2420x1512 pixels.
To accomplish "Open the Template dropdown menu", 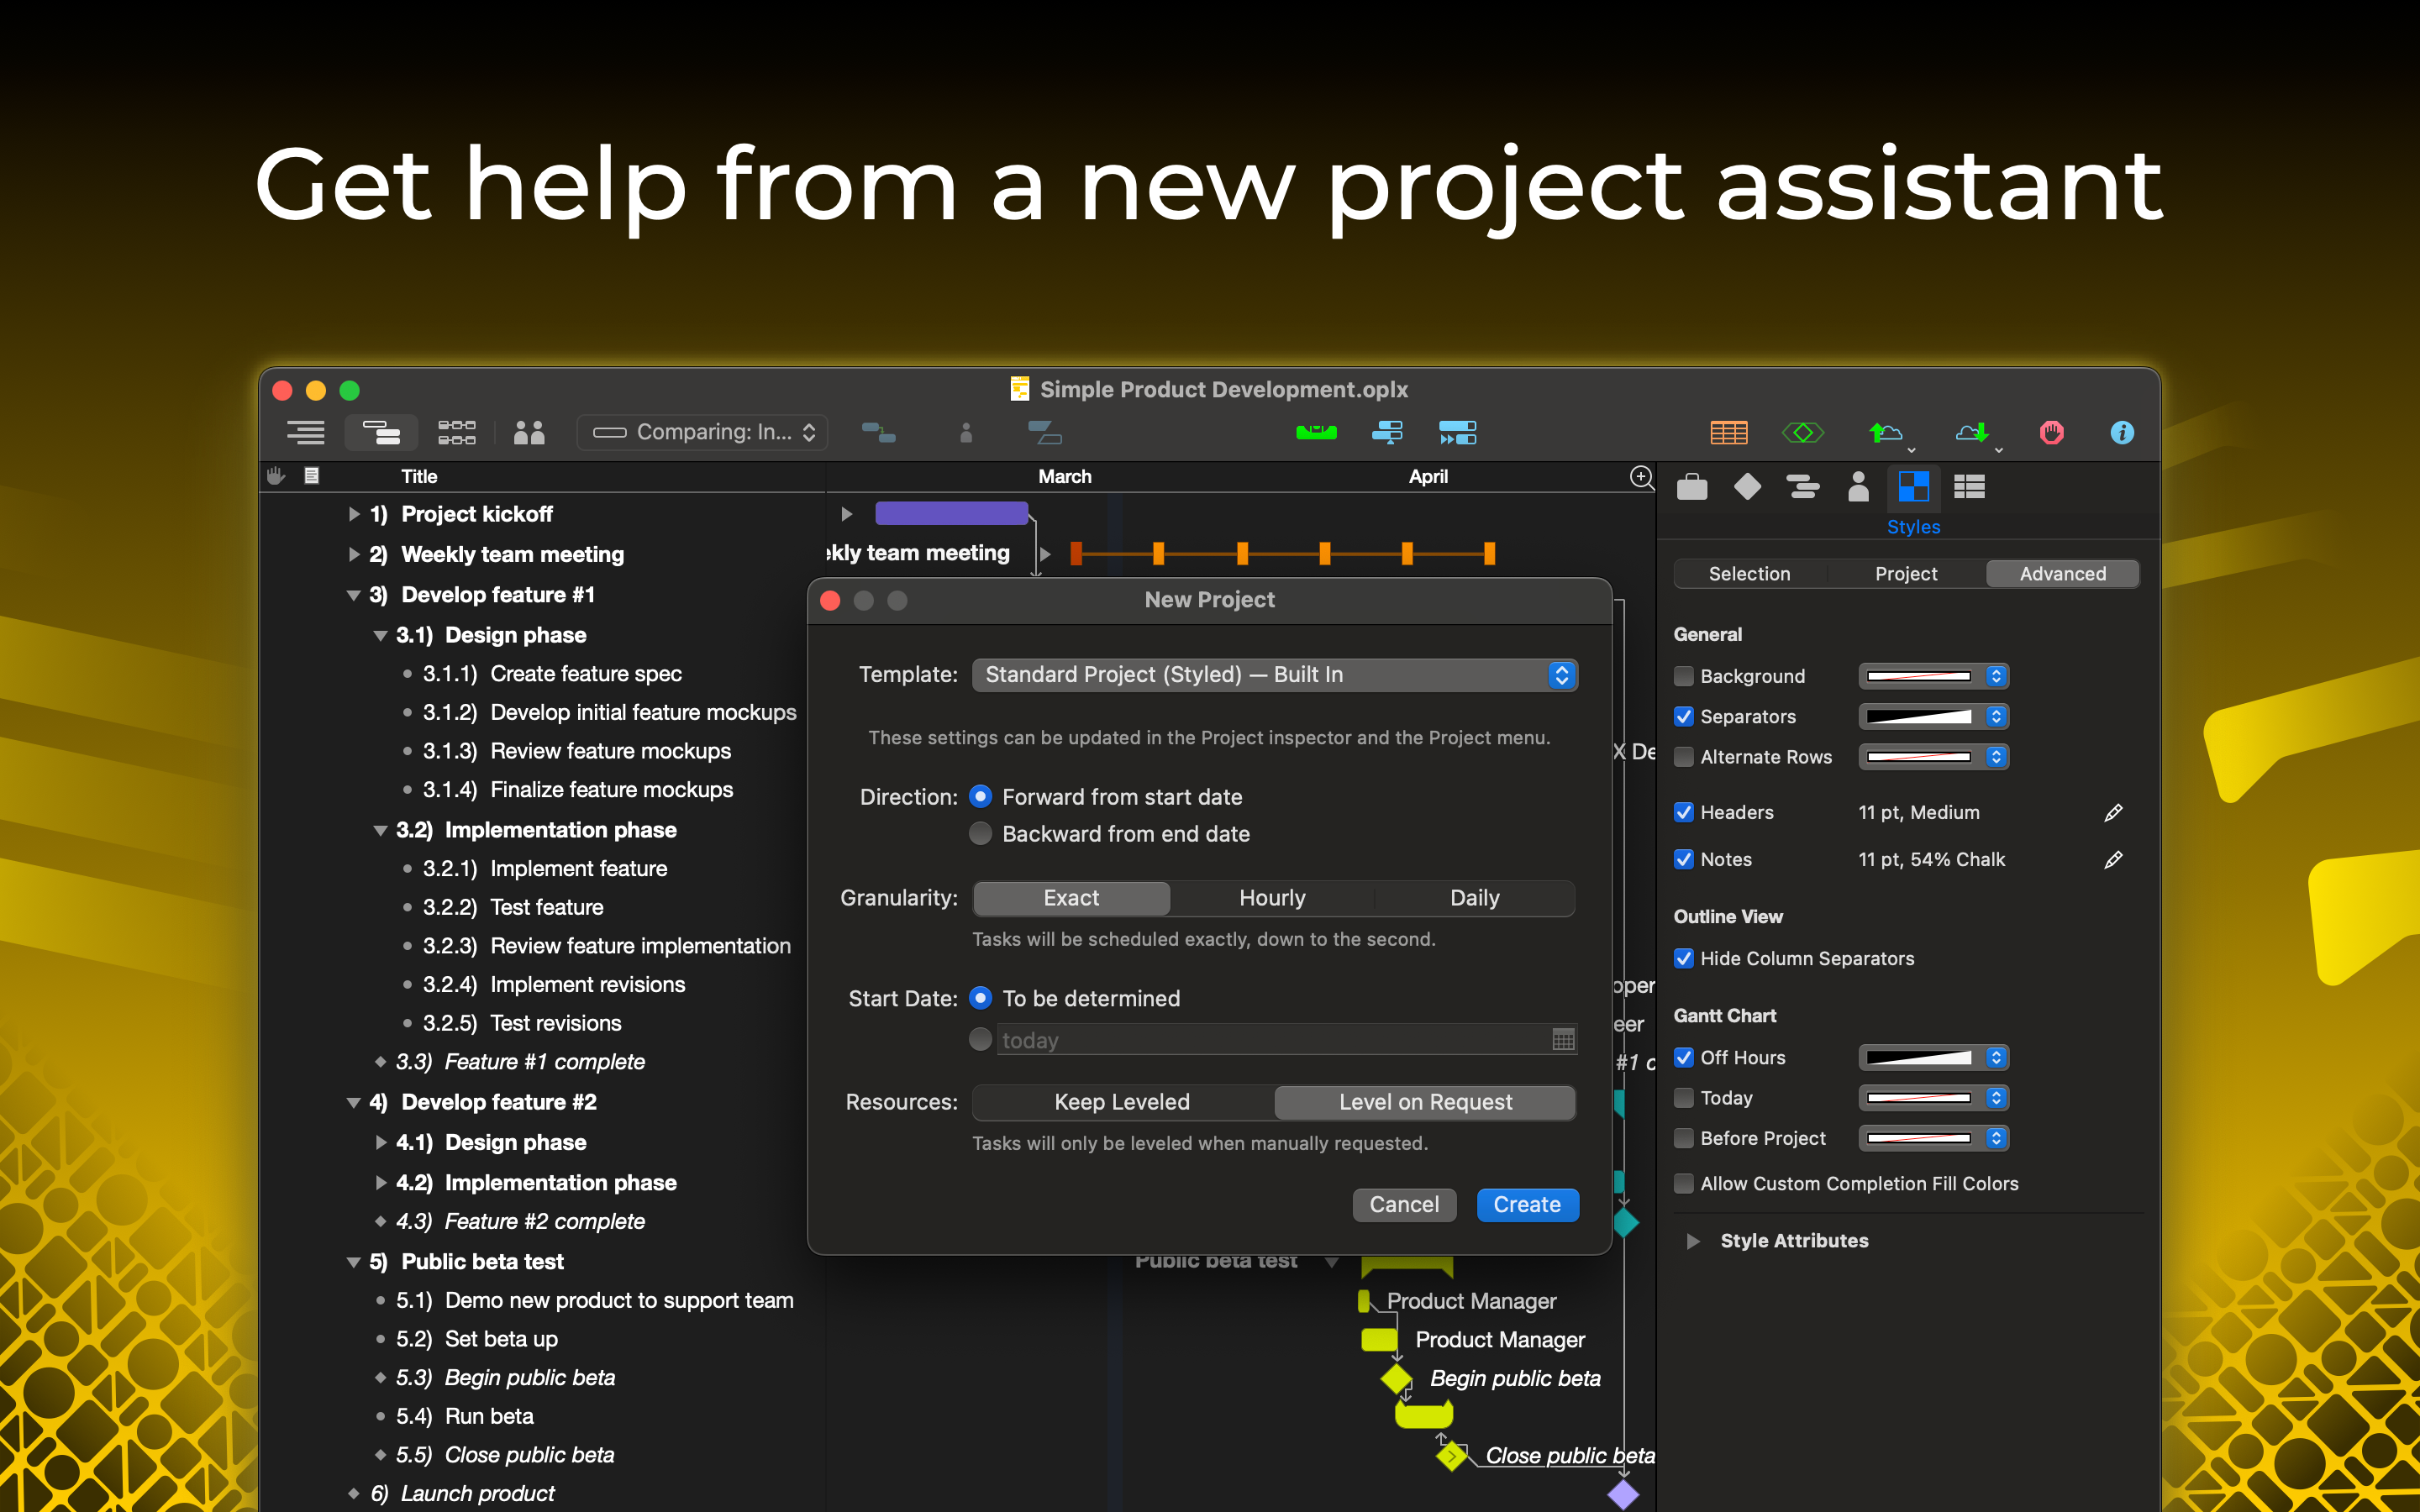I will pyautogui.click(x=1274, y=675).
